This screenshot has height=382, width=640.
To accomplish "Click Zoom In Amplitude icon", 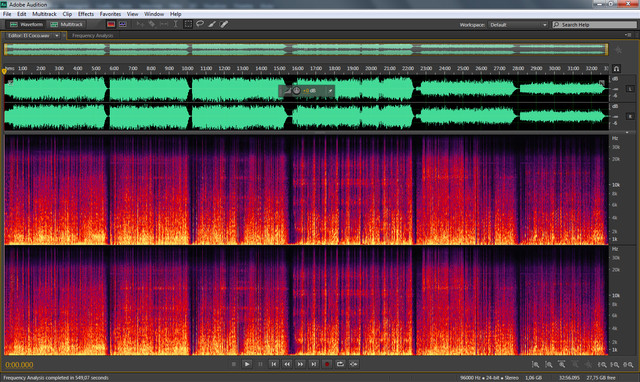I will click(x=535, y=364).
